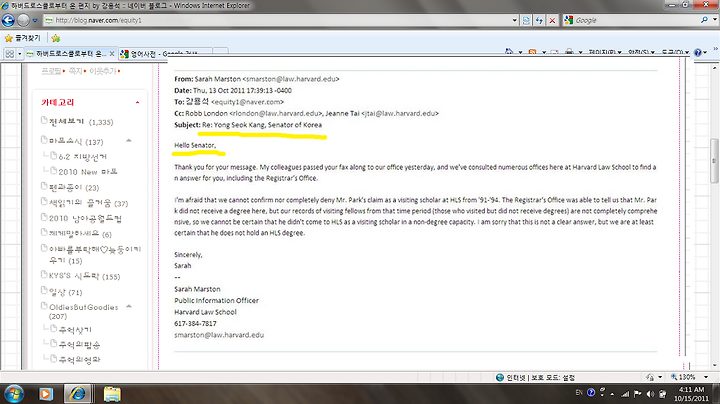Open the IE Home icon in command bar

[x=509, y=52]
